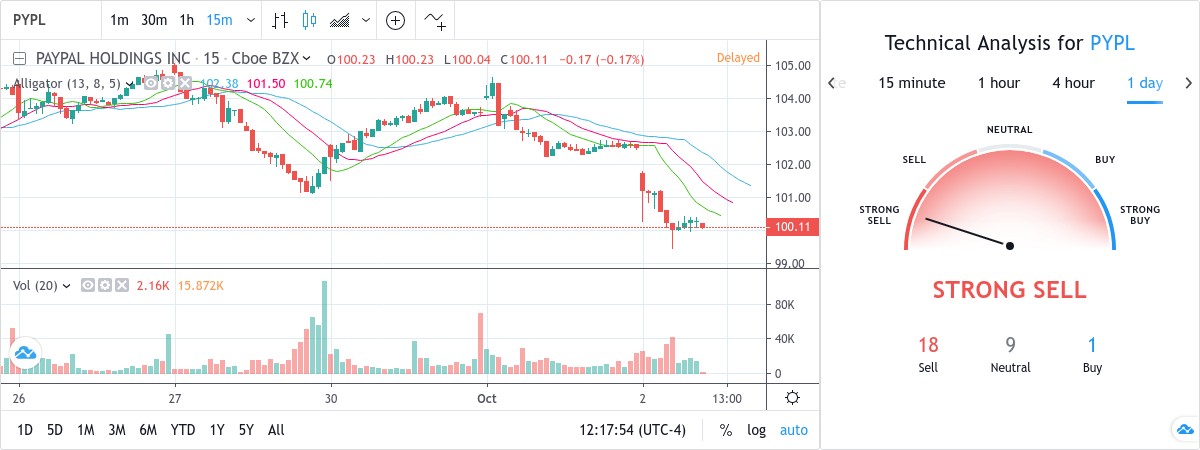The image size is (1200, 450).
Task: Click the Neutral count 9
Action: (x=1010, y=346)
